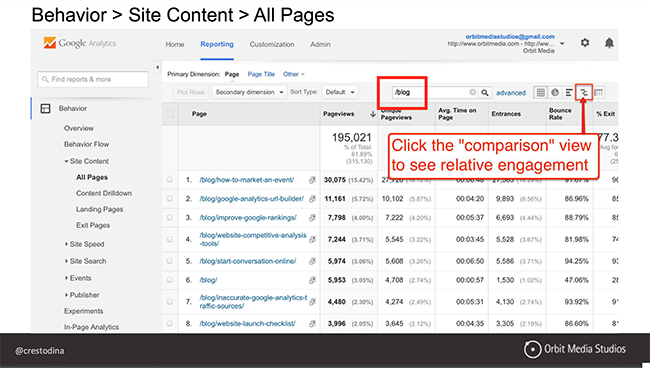This screenshot has width=650, height=368.
Task: Select All Pages report
Action: [92, 177]
